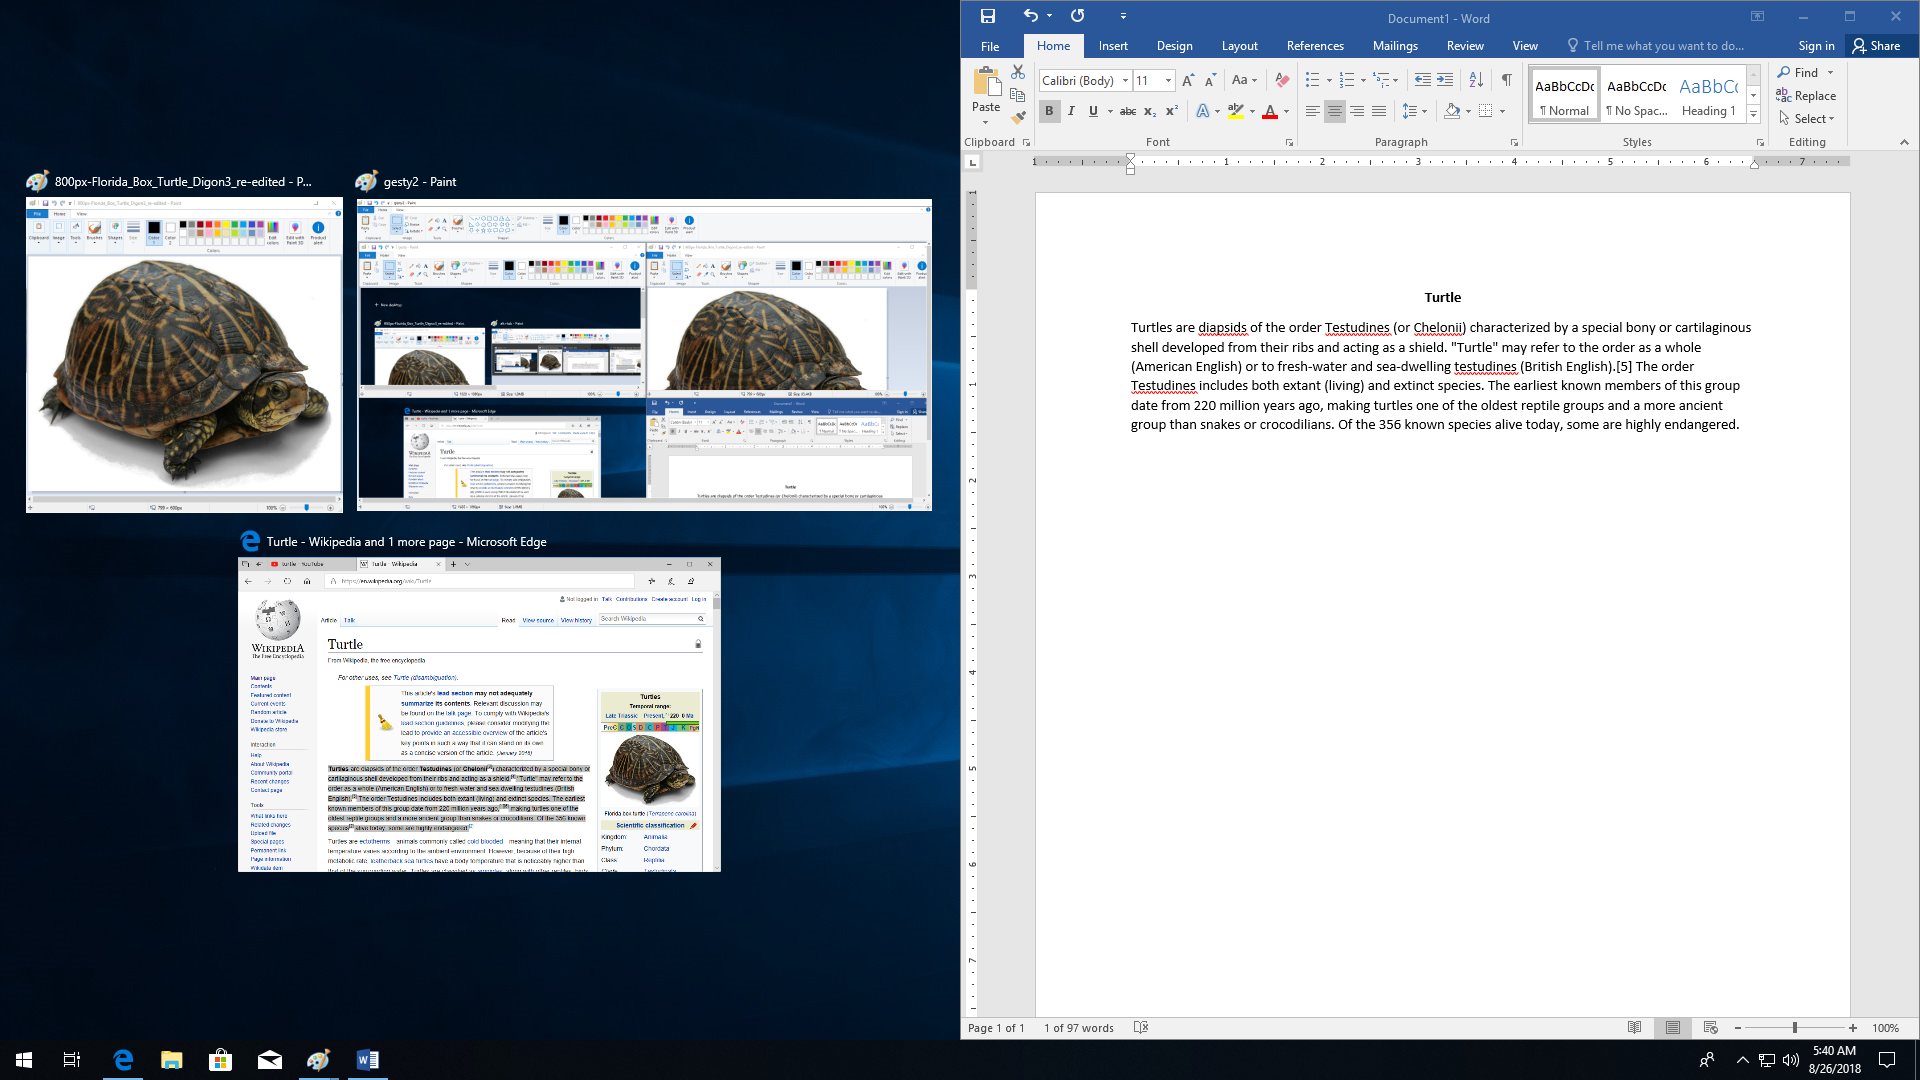
Task: Toggle bold formatting
Action: [x=1049, y=111]
